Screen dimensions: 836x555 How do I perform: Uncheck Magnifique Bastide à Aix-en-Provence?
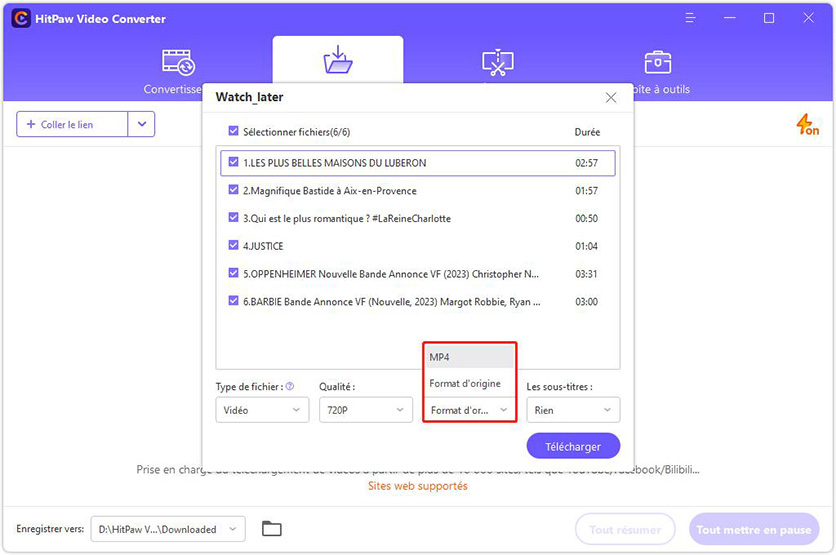[x=233, y=190]
